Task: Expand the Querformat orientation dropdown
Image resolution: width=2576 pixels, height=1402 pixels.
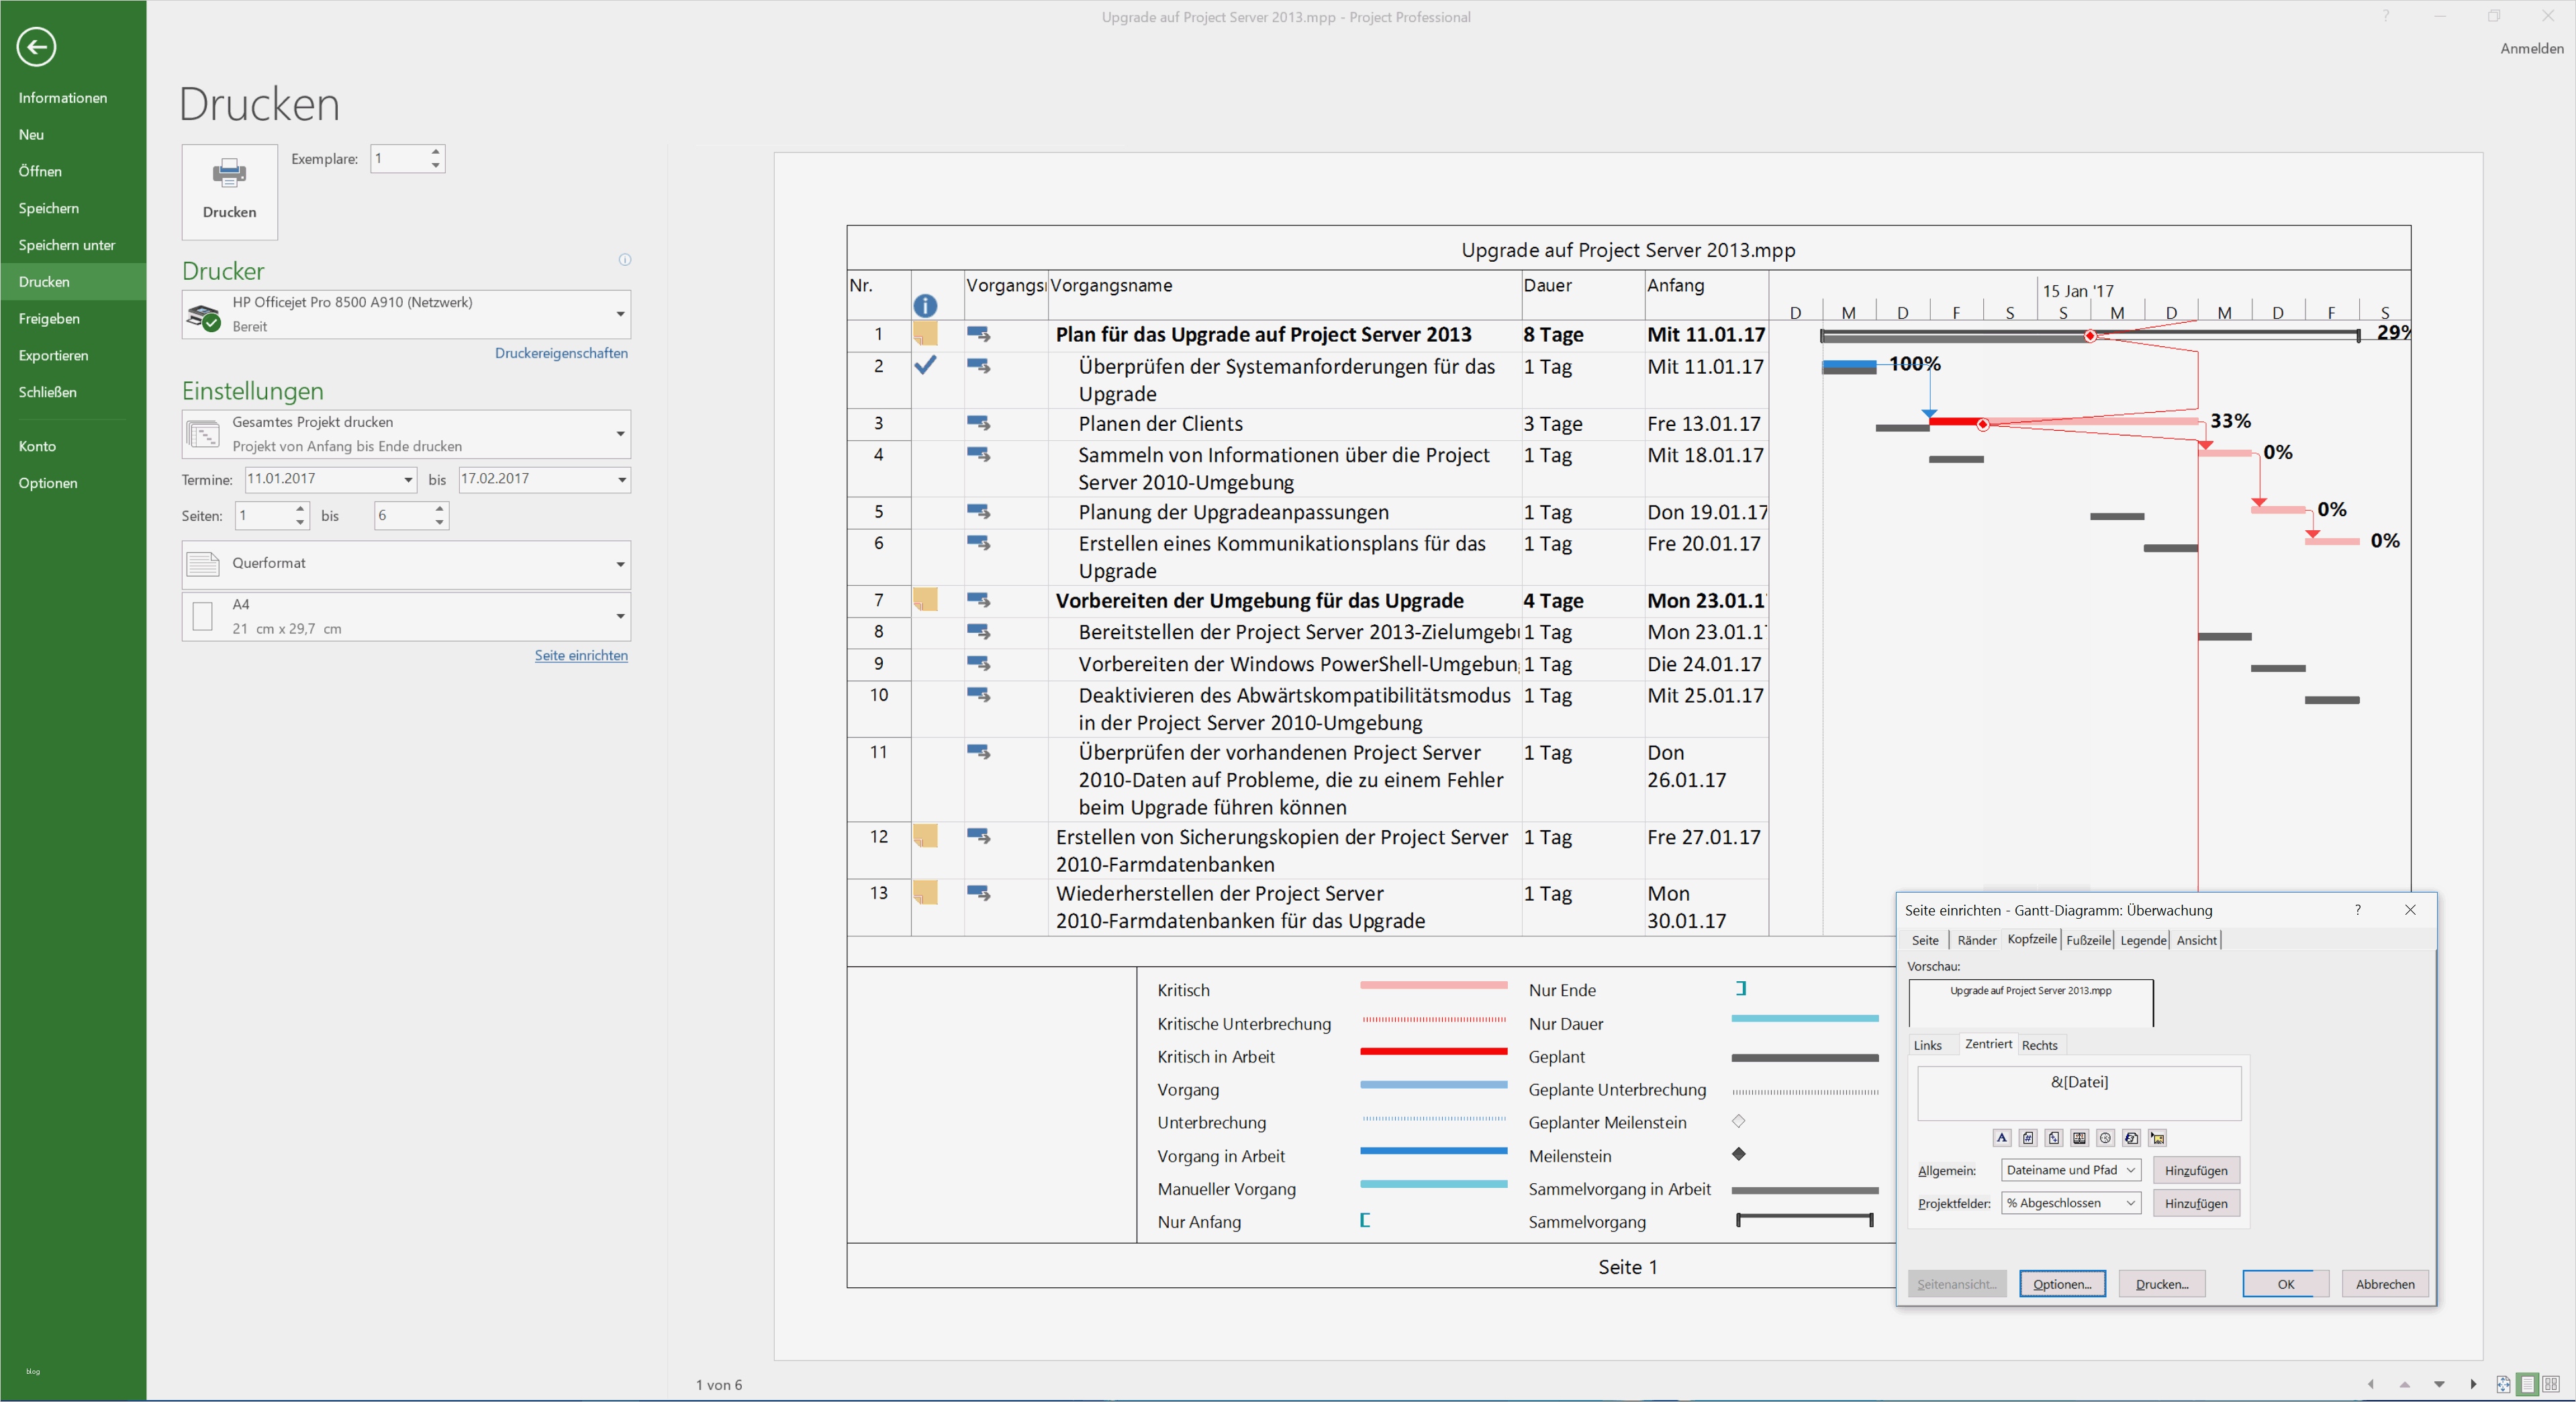Action: 620,564
